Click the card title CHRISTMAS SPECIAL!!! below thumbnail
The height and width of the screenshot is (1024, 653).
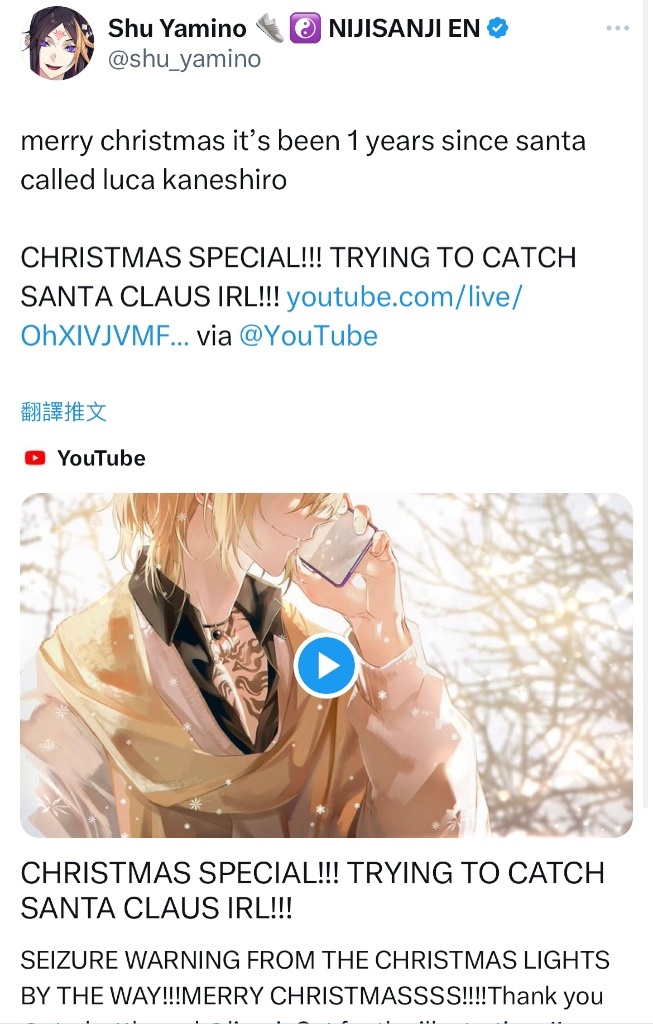pyautogui.click(x=312, y=890)
